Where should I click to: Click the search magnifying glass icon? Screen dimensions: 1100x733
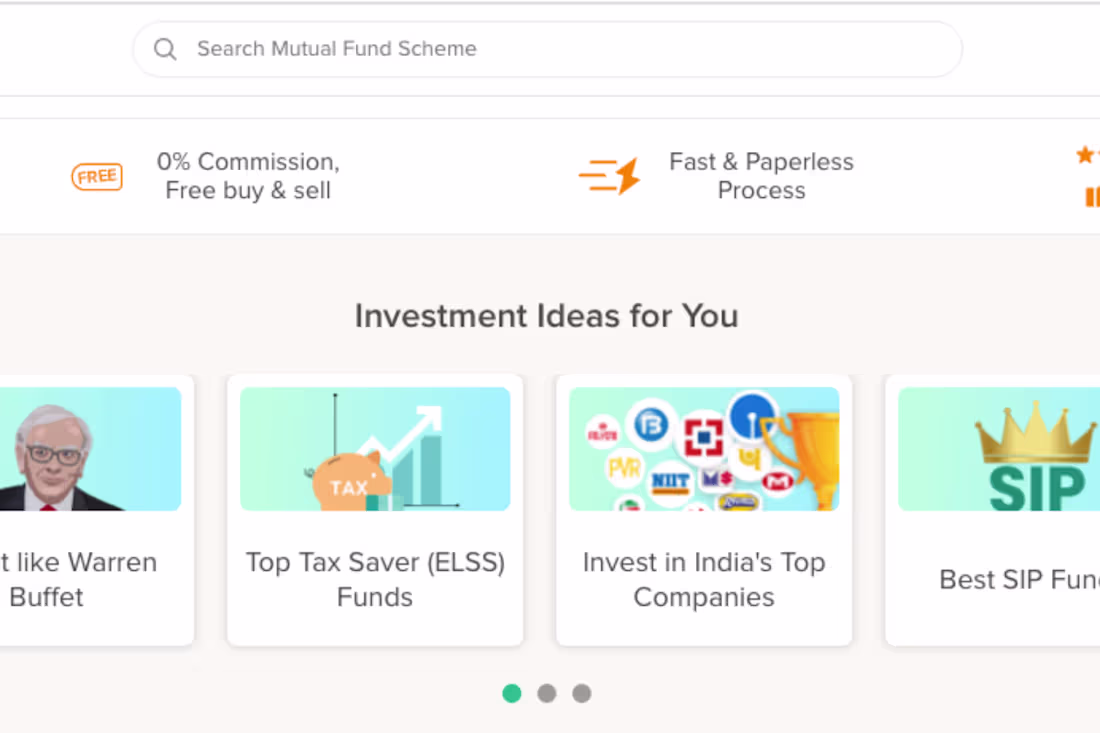165,48
